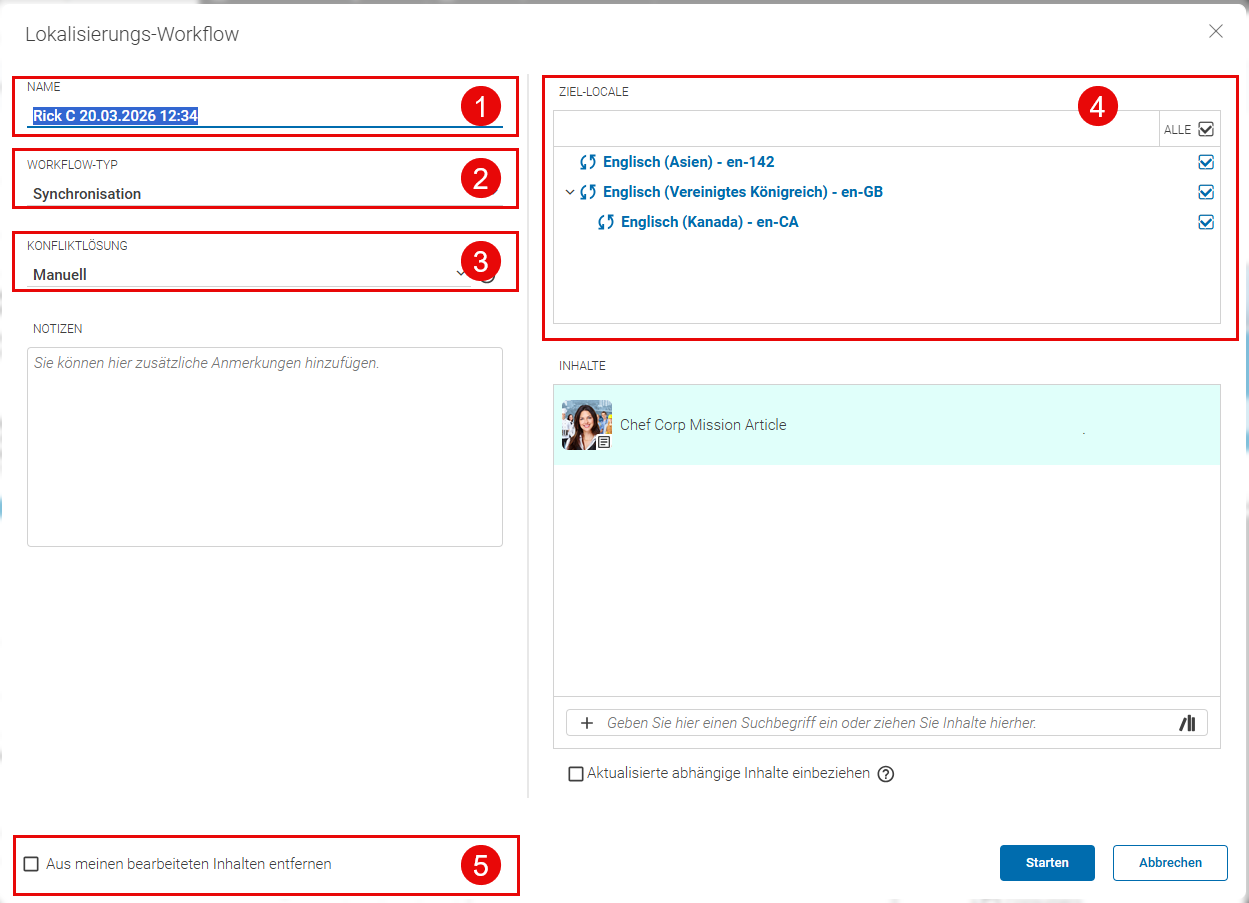The image size is (1249, 903).
Task: Click plus icon in content search bar
Action: tap(587, 723)
